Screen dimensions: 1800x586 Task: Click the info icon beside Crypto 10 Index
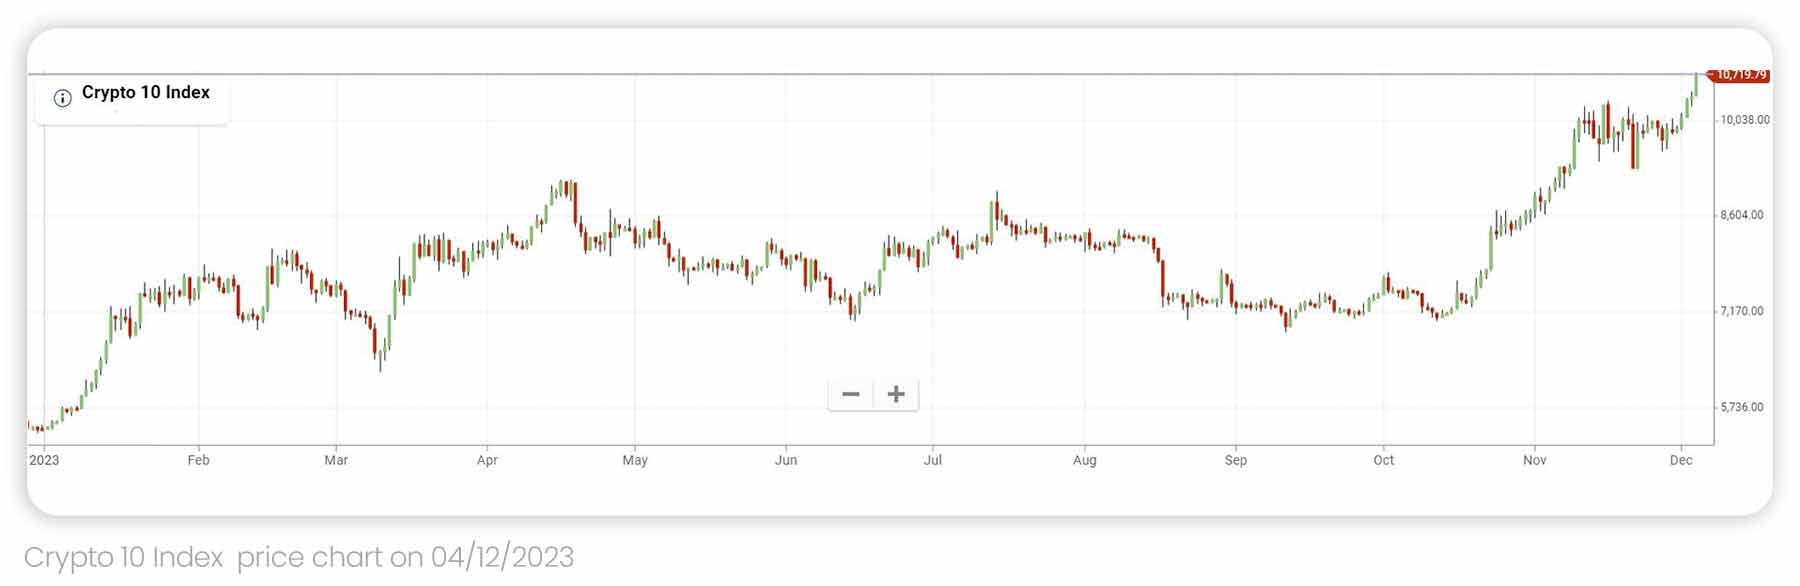62,97
